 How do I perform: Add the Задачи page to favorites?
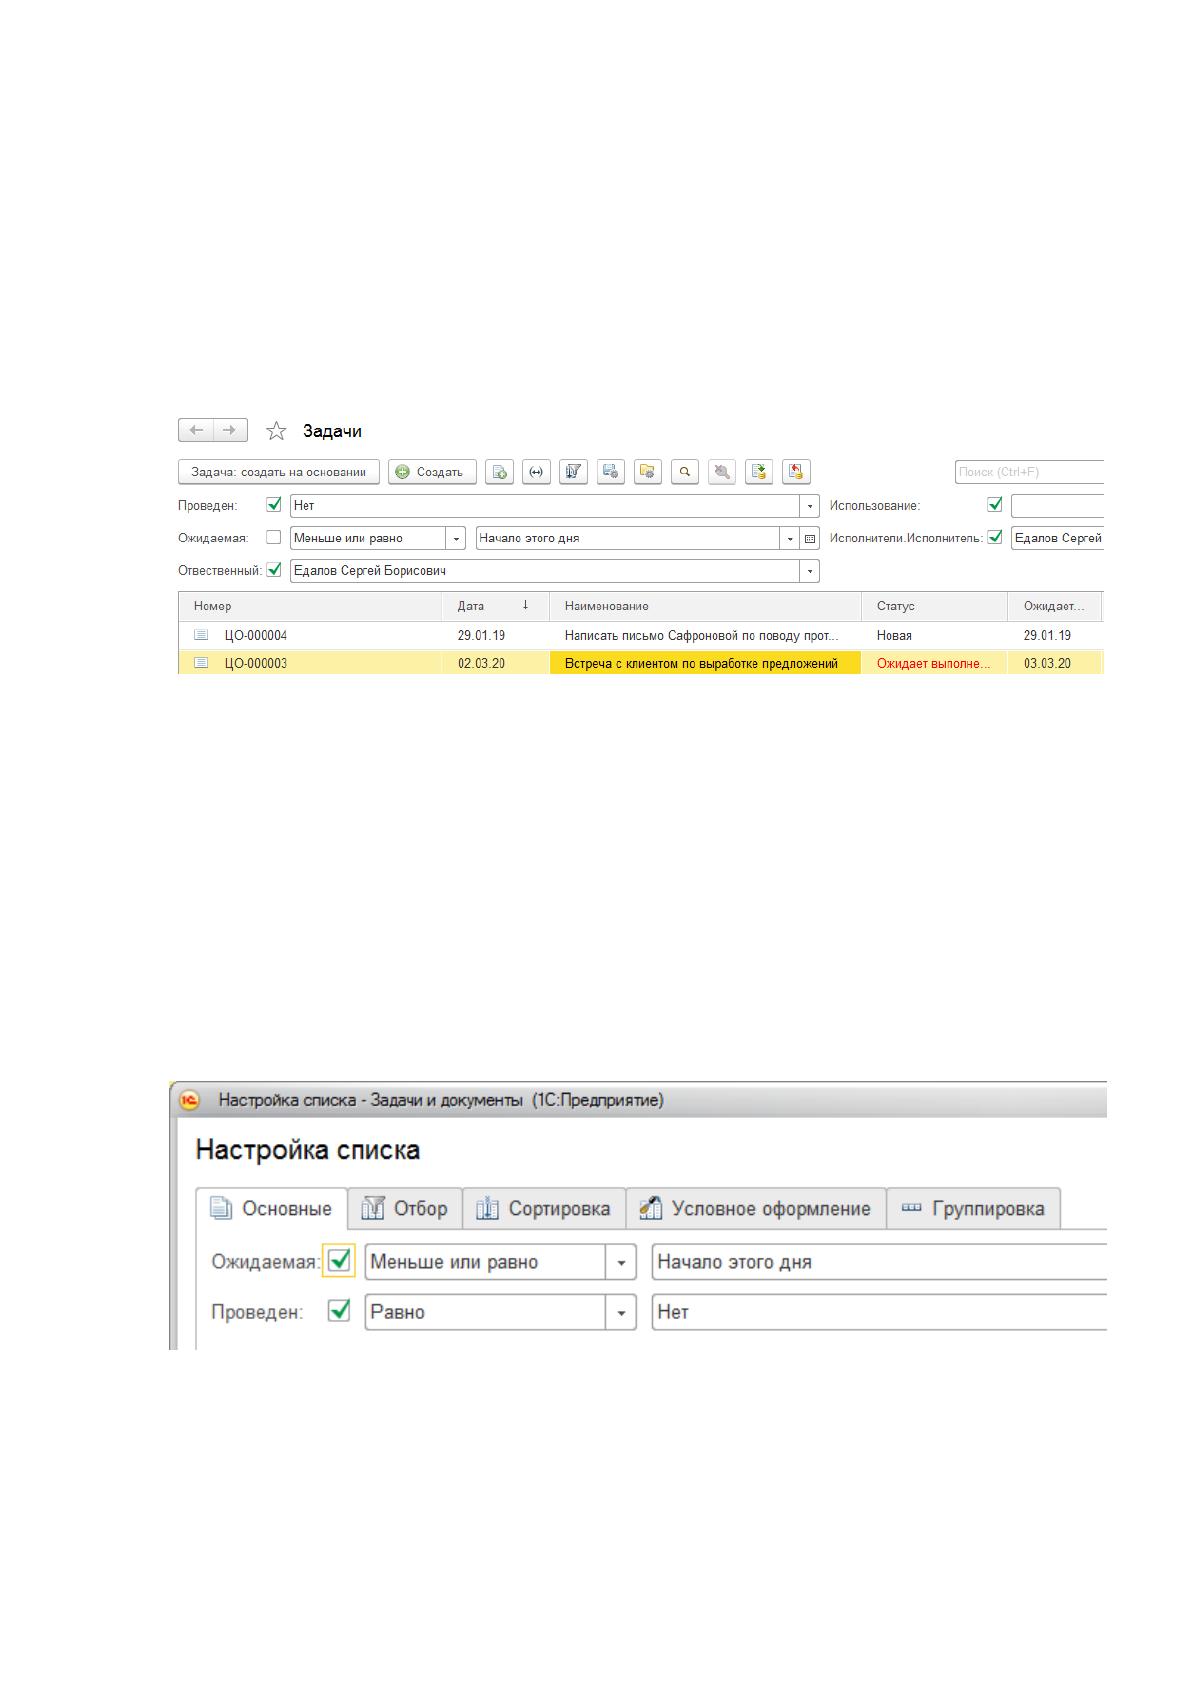tap(276, 431)
